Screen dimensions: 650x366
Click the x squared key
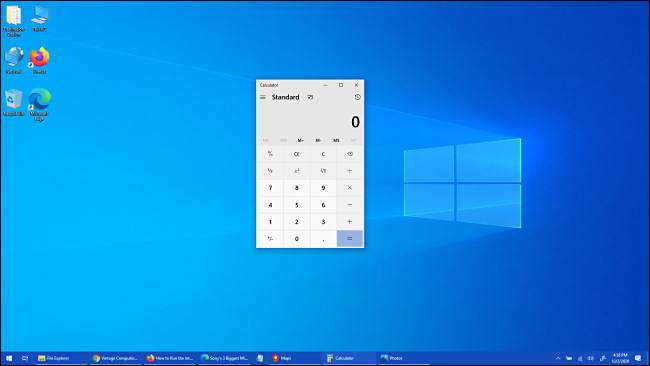297,171
